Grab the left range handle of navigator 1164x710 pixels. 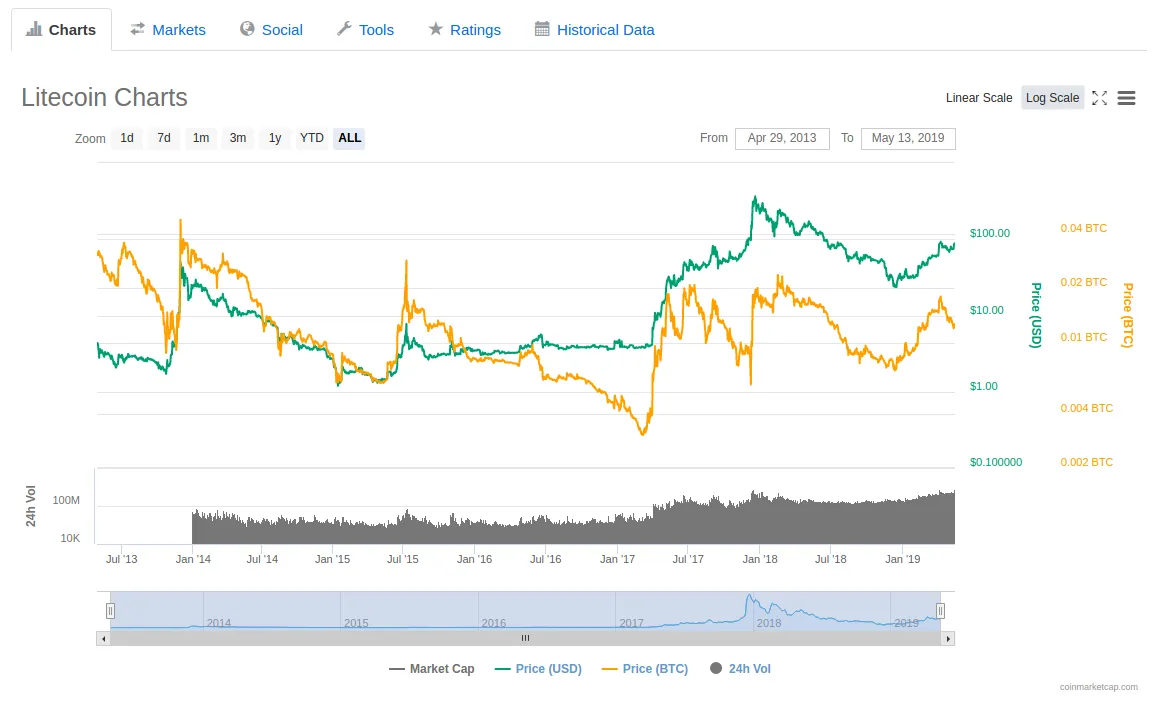pos(110,610)
